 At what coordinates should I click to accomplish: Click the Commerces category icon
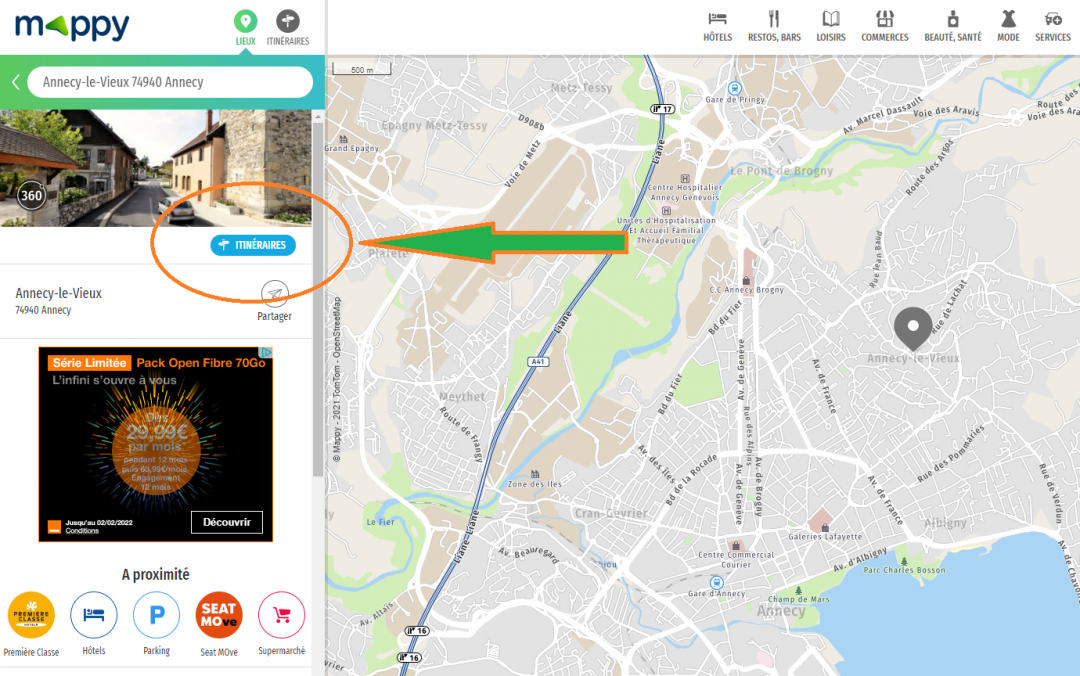[884, 26]
